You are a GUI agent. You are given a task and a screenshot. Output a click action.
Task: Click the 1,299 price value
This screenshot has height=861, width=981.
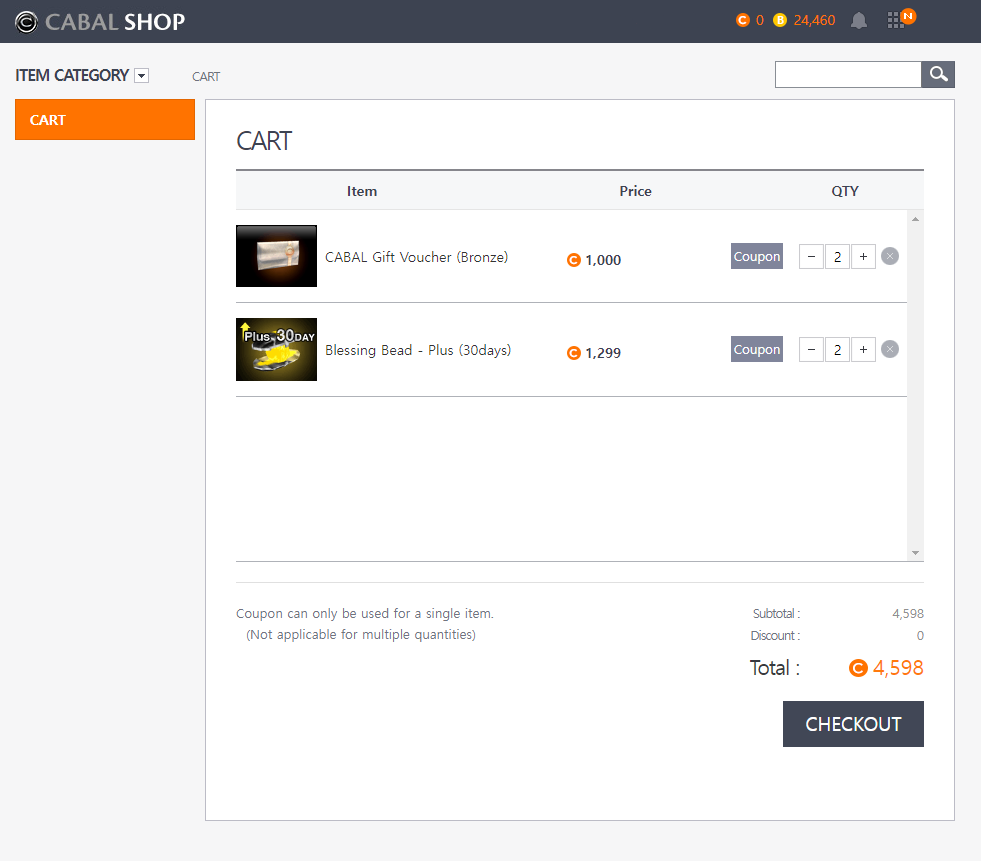[x=603, y=353]
